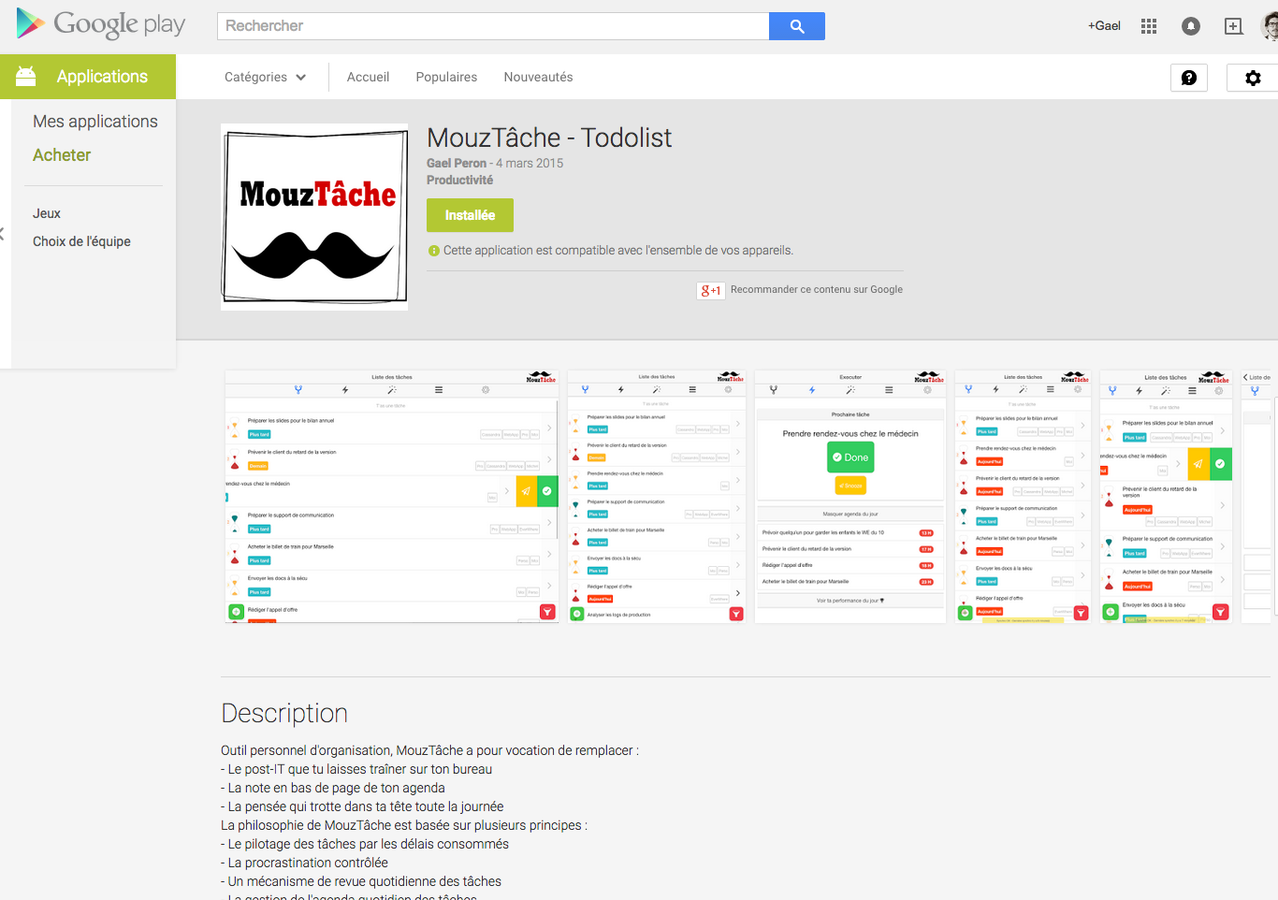Click the date 4 mars 2015
Screen dimensions: 1278x900
[x=530, y=163]
